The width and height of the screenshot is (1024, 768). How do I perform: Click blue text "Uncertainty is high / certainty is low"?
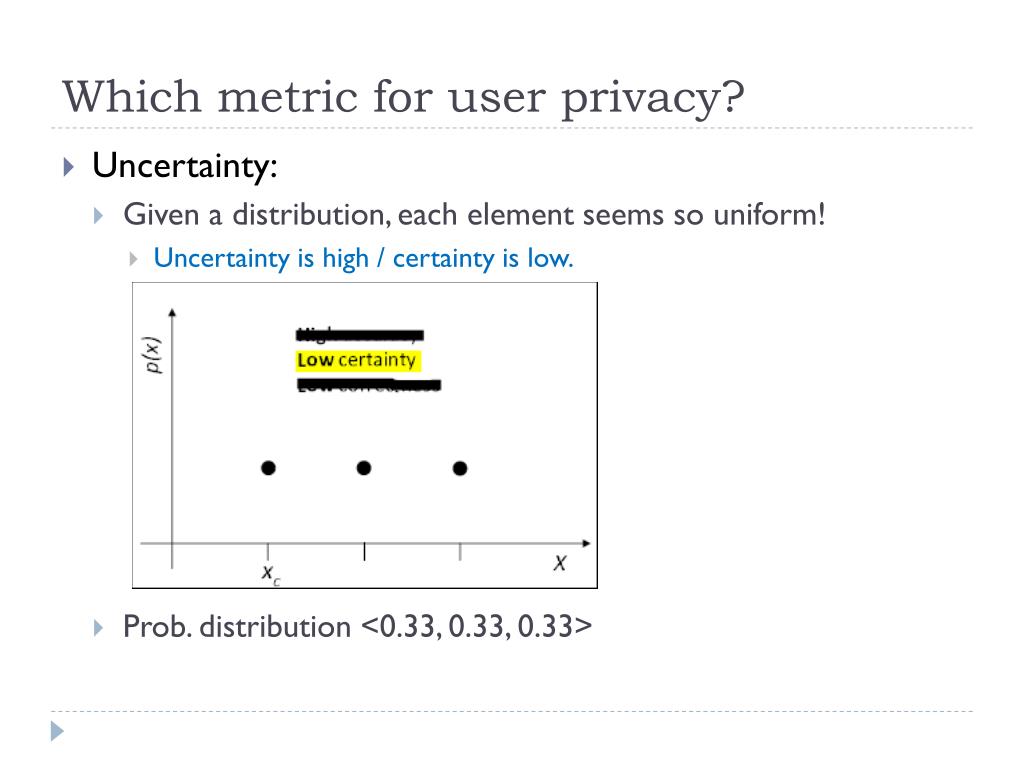363,259
